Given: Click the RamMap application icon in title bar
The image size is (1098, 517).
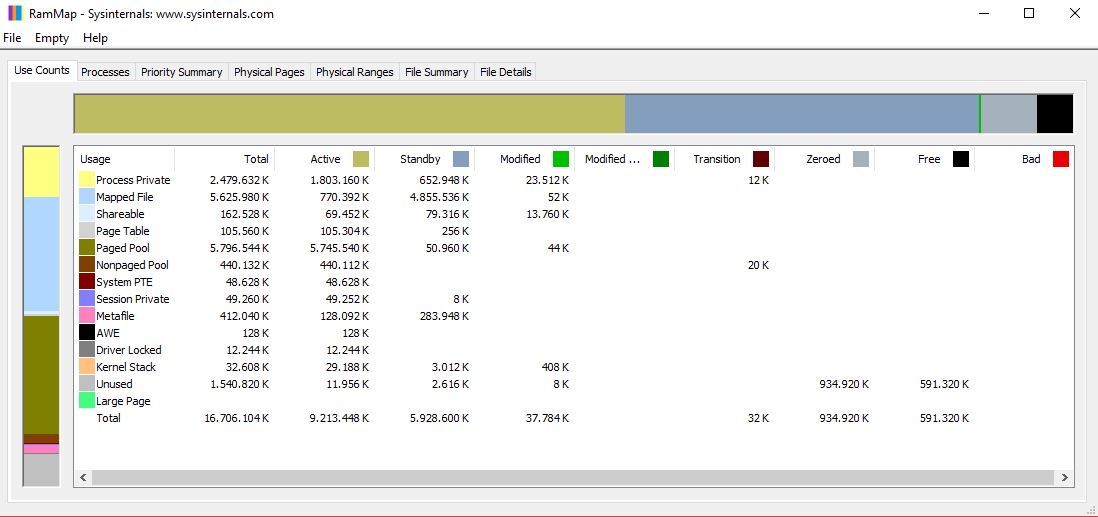Looking at the screenshot, I should point(15,13).
